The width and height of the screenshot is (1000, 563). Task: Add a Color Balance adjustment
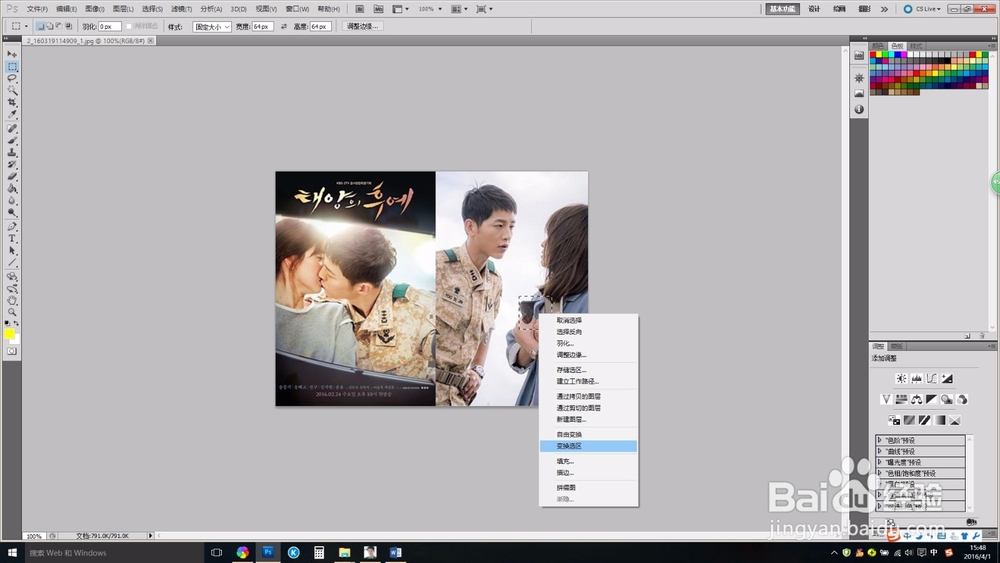click(916, 399)
